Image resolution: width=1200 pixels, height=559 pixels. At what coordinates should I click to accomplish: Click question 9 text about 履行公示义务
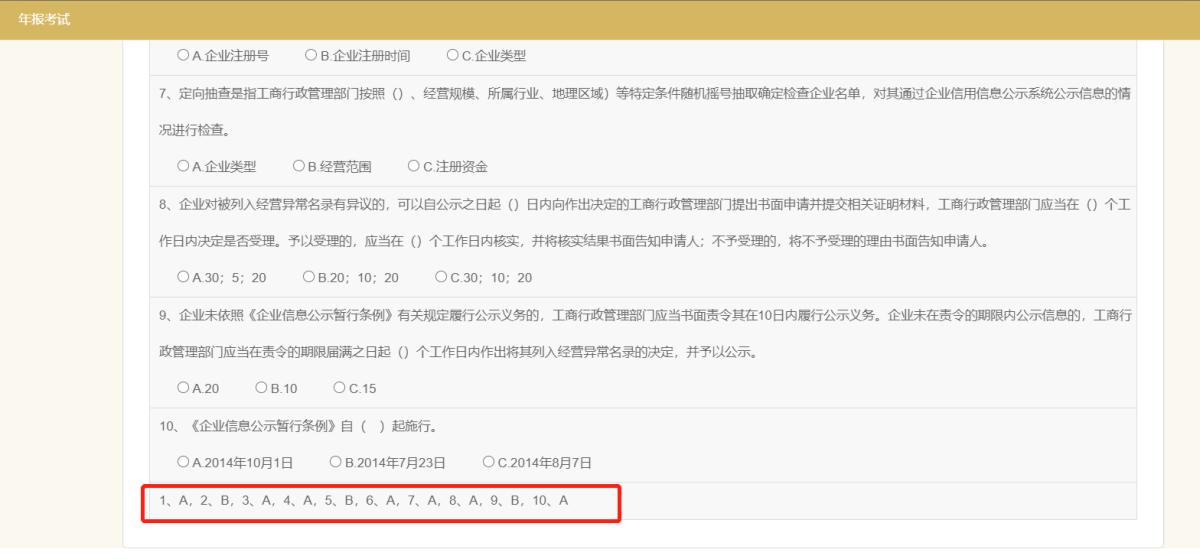tap(645, 334)
